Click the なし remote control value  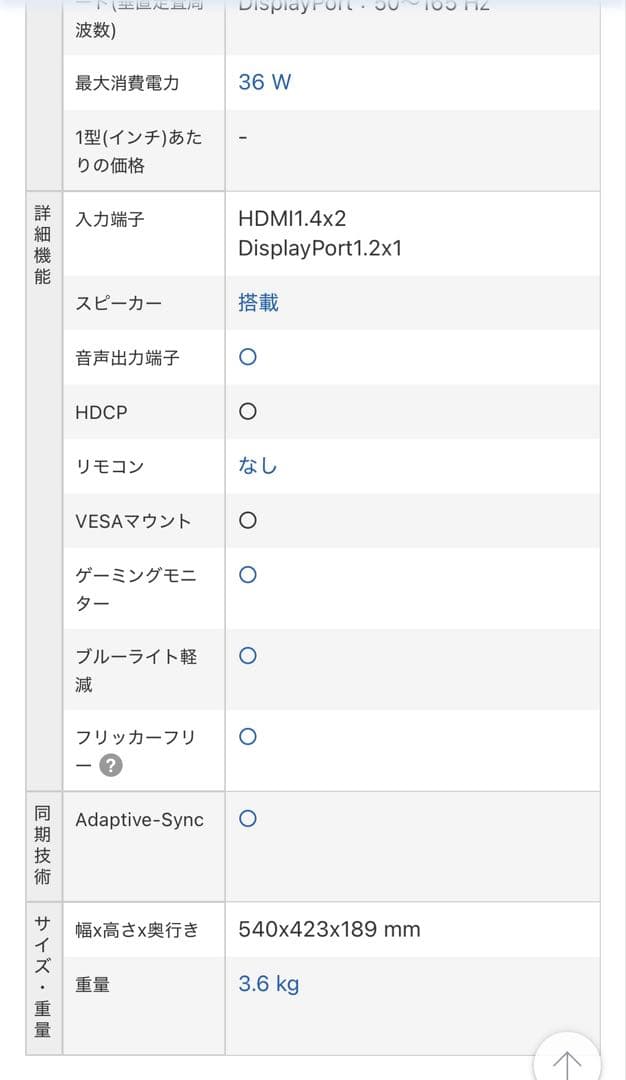[257, 465]
